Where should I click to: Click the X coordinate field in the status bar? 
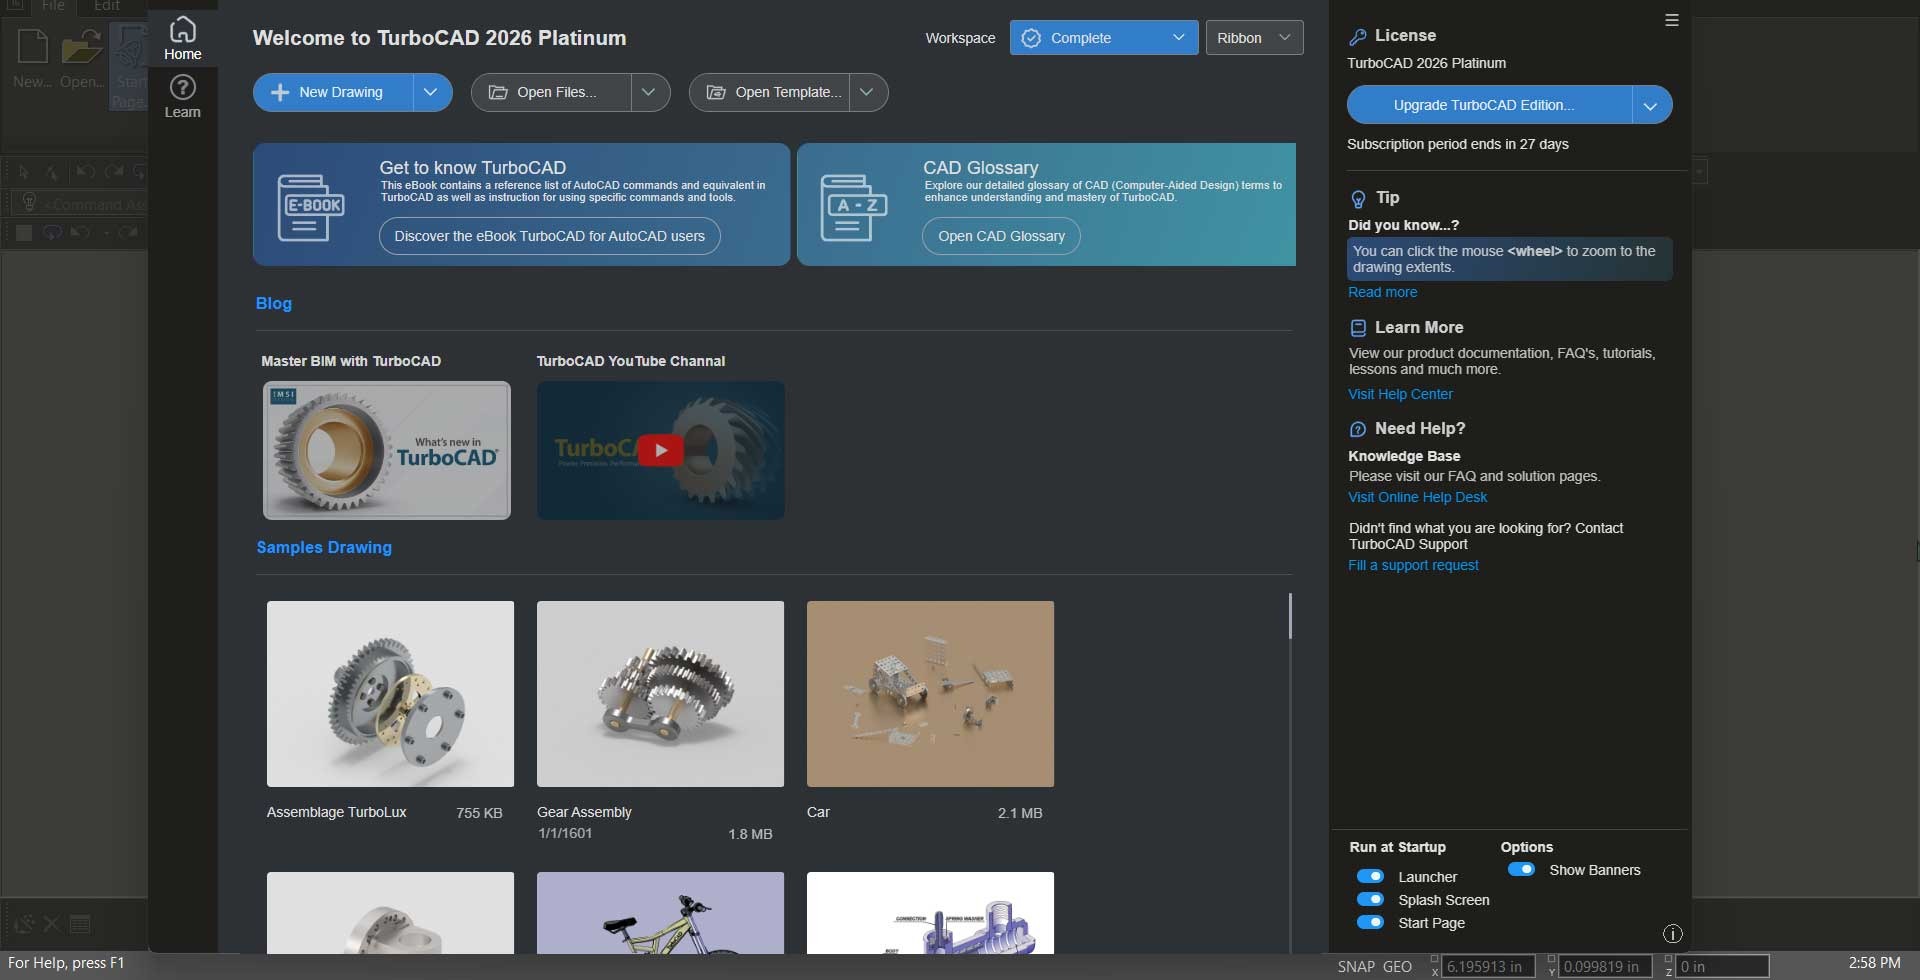click(1487, 966)
